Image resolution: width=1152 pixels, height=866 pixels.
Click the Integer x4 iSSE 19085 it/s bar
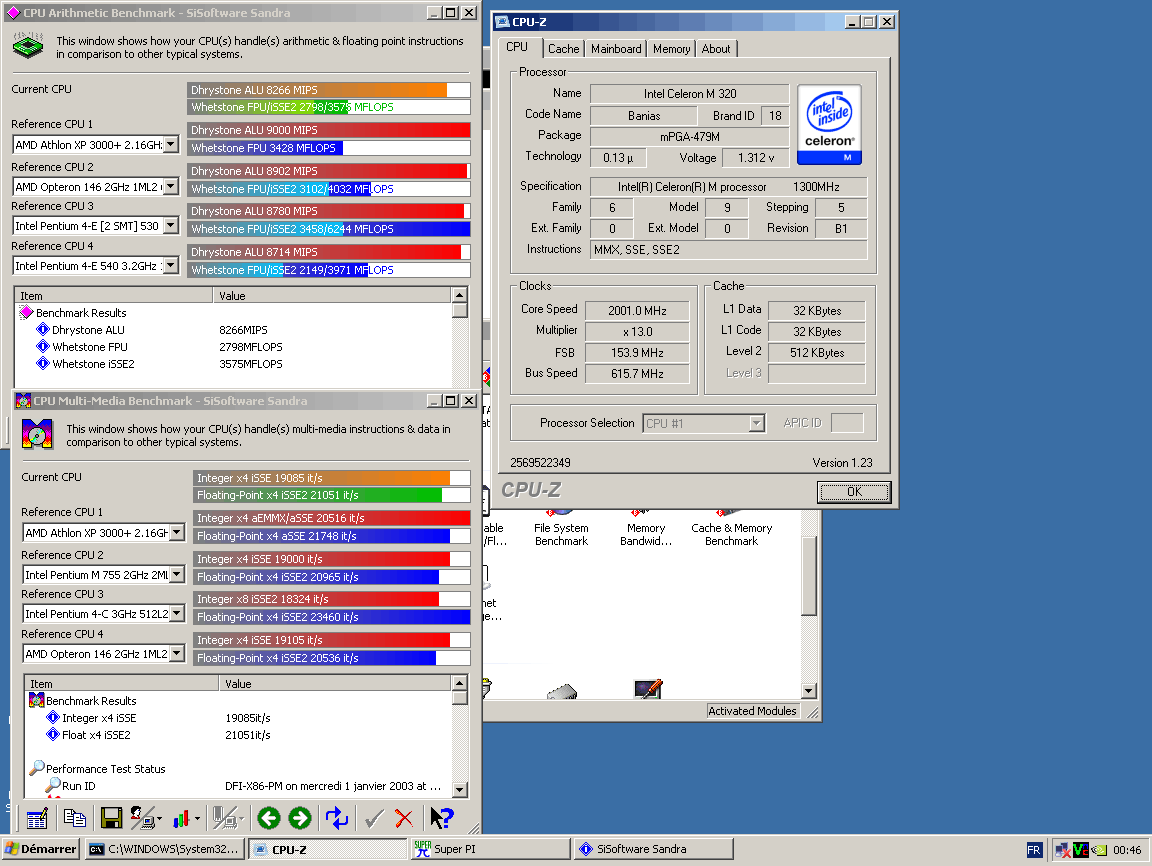coord(331,477)
